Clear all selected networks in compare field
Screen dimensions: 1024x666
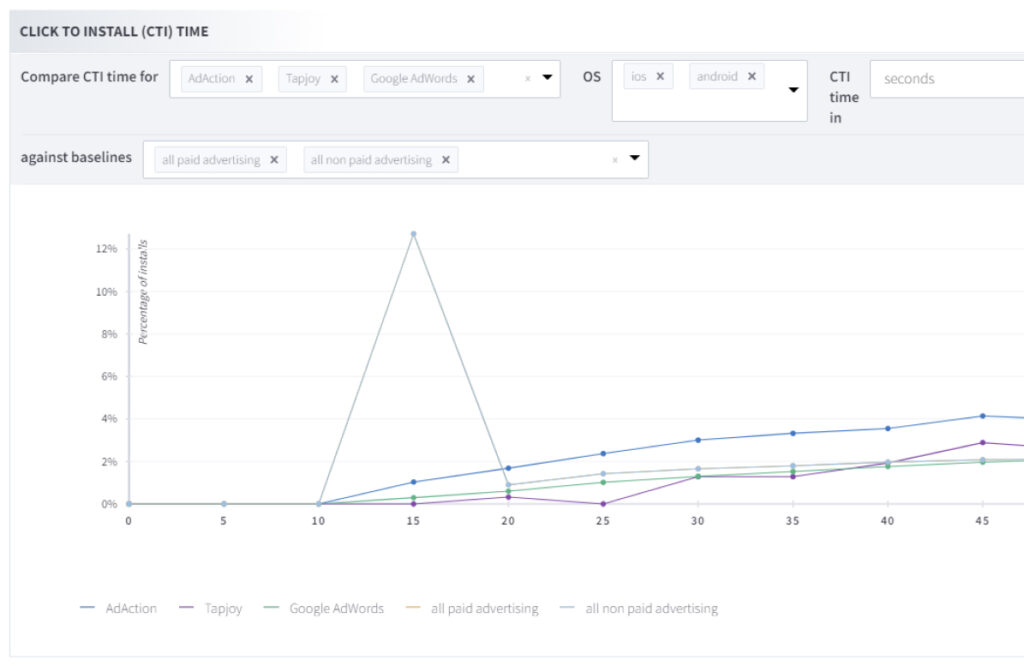coord(528,78)
